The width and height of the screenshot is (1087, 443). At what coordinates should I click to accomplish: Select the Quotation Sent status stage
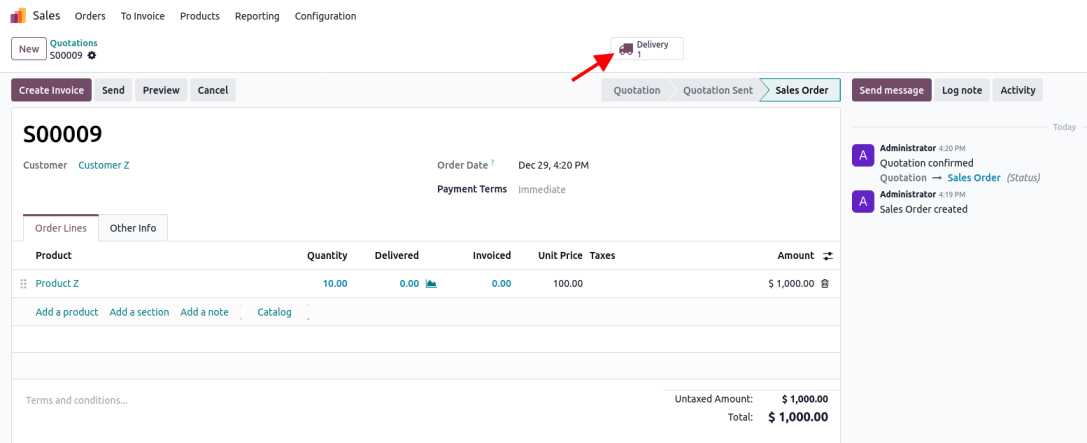pyautogui.click(x=717, y=90)
